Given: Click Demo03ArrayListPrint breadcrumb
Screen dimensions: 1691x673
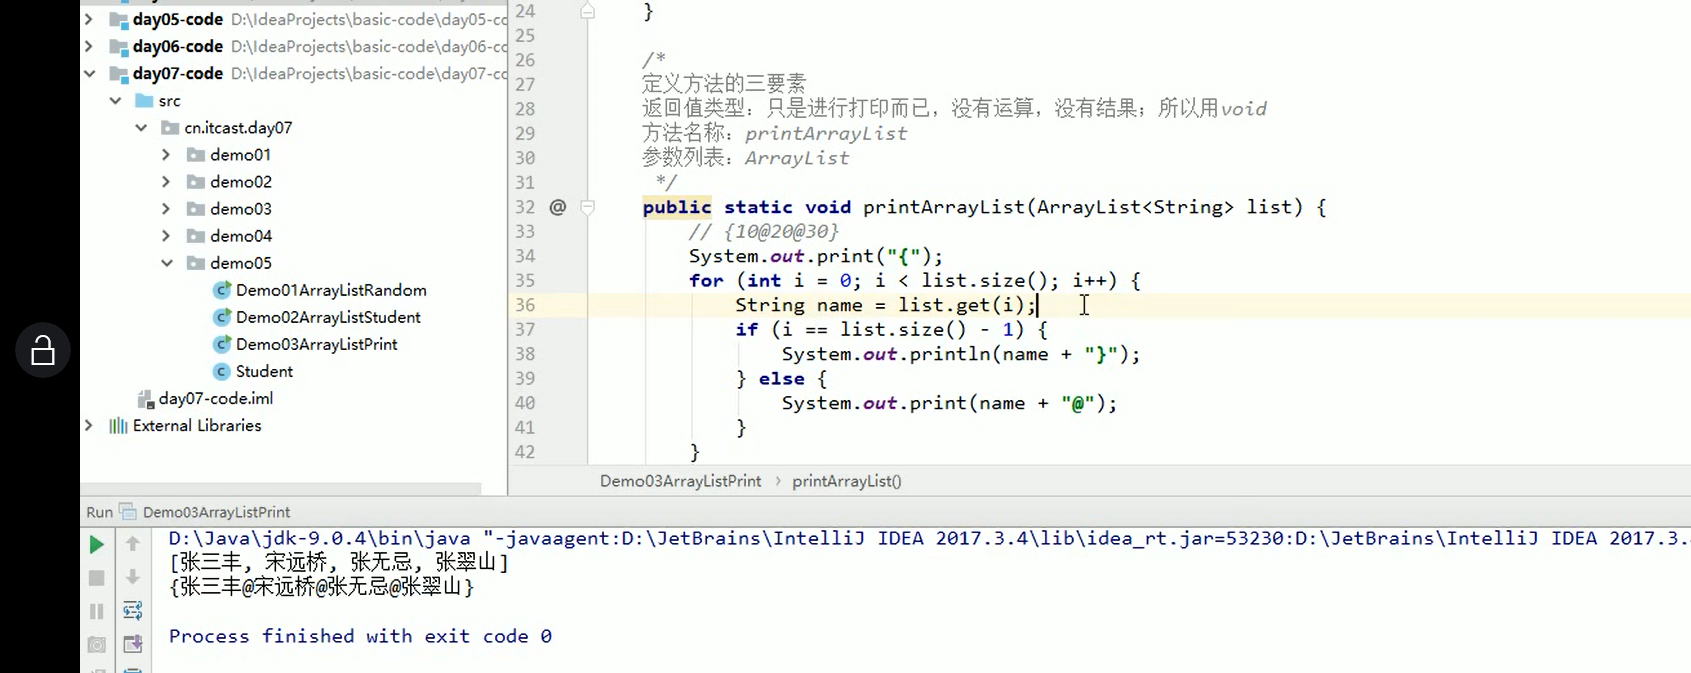Looking at the screenshot, I should point(680,481).
